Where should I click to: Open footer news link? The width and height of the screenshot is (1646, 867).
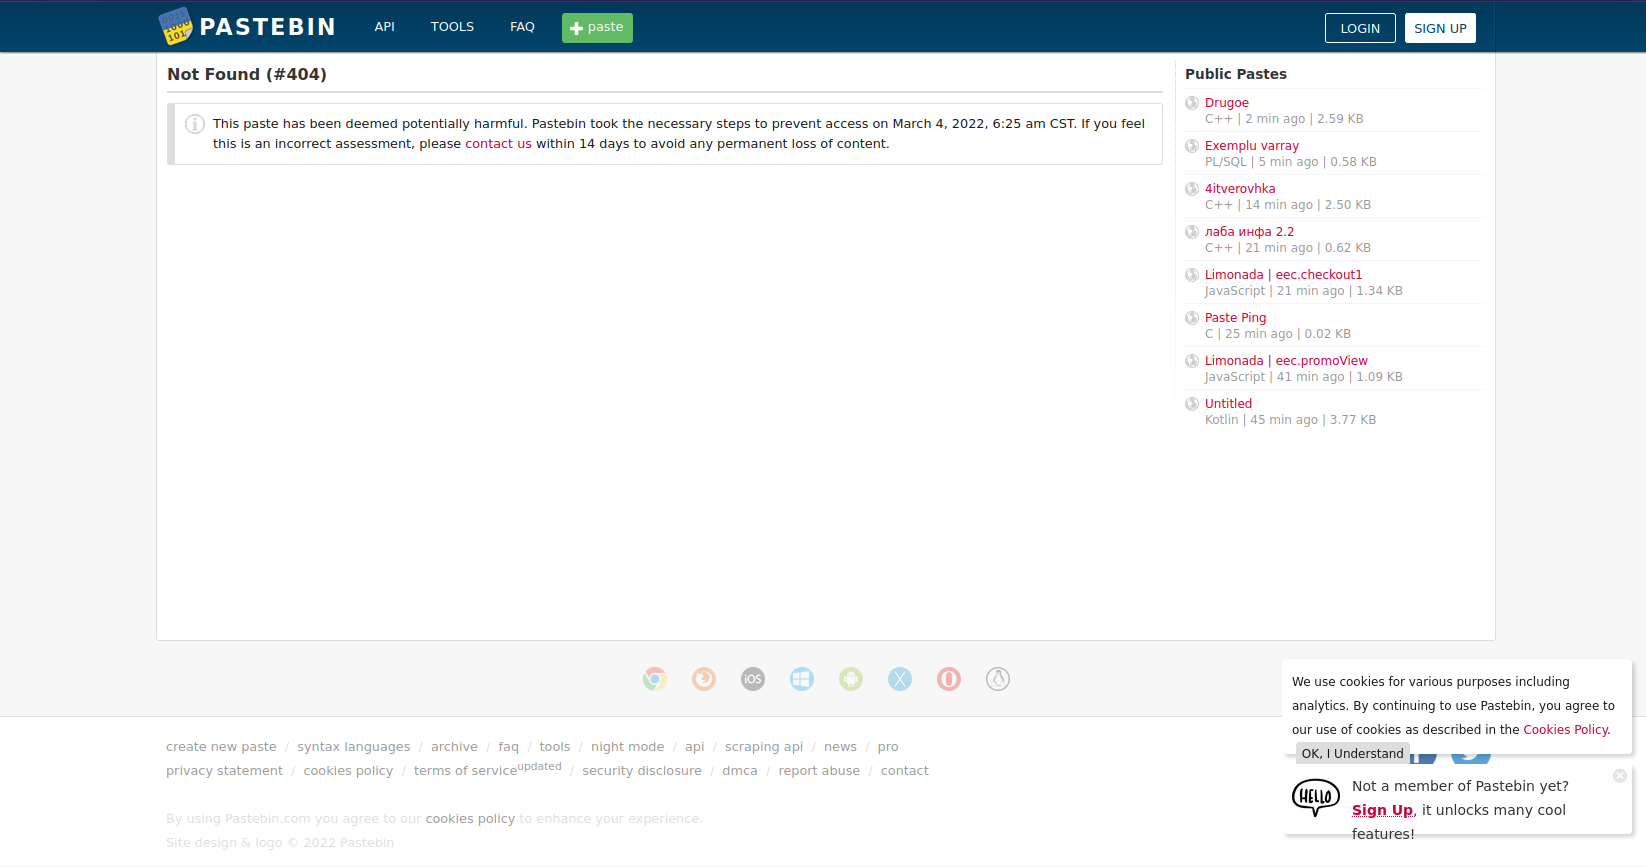click(840, 747)
